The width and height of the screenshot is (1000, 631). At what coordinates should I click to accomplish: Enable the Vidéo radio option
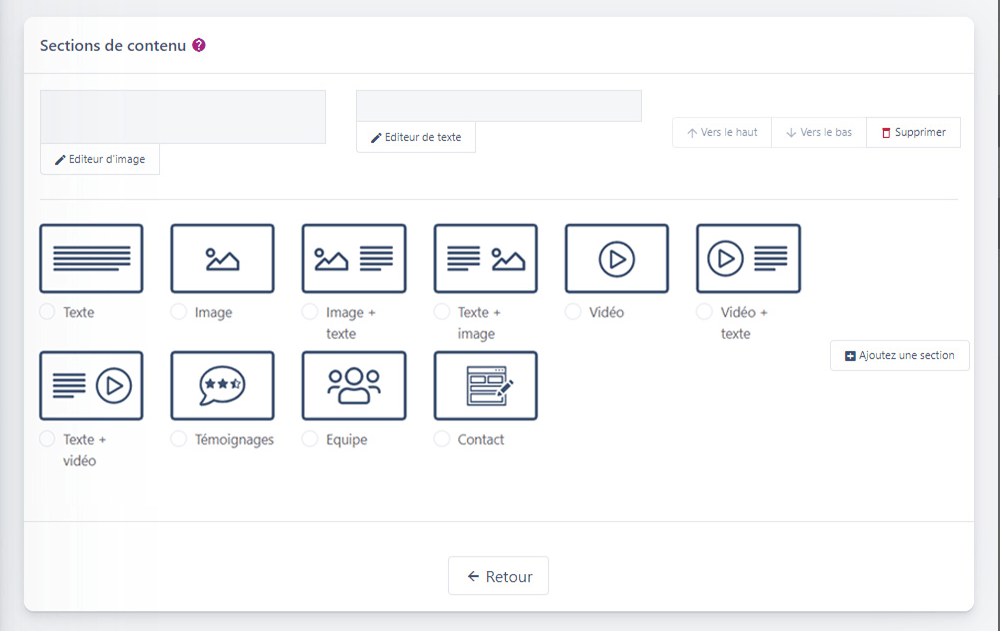pos(573,312)
